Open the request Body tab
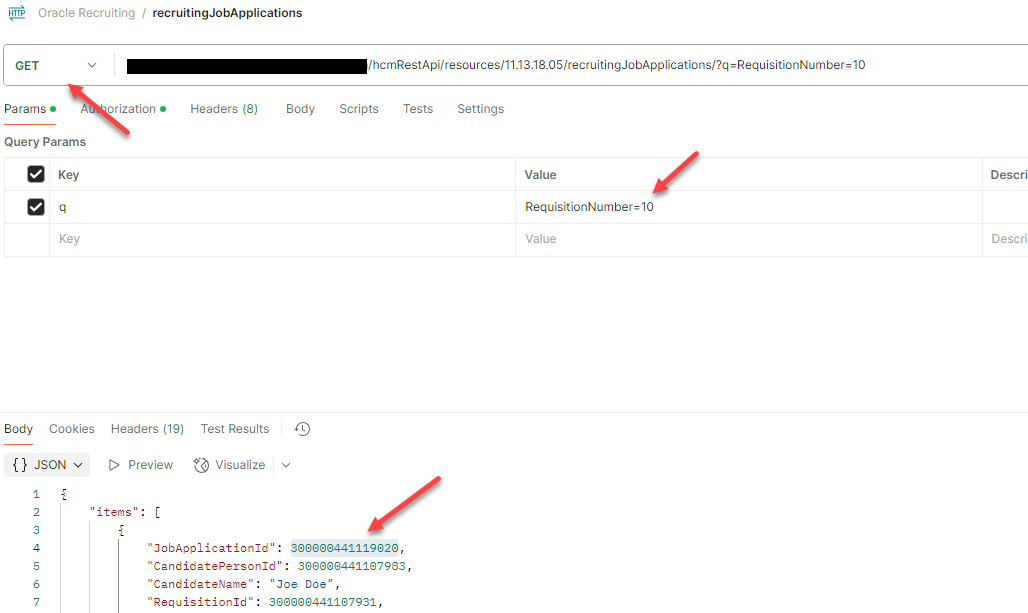Screen dimensions: 1028x613 300,109
